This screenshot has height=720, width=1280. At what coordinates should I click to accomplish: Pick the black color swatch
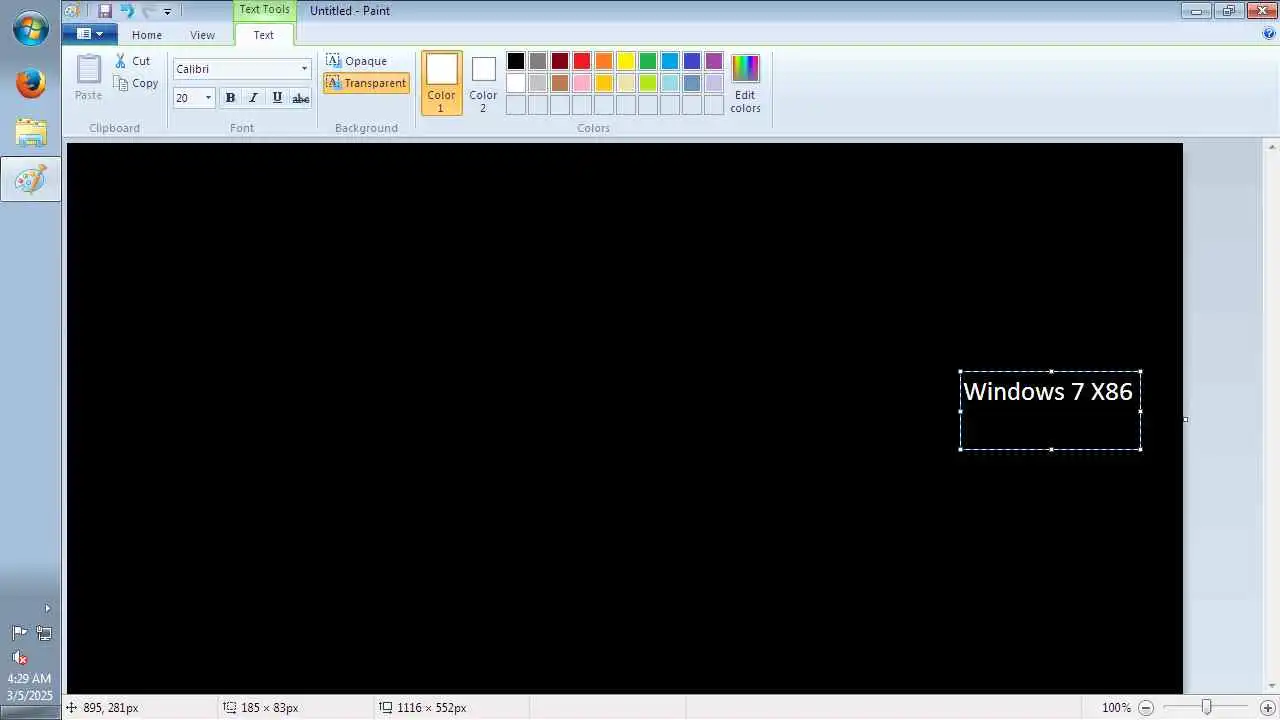pos(516,61)
